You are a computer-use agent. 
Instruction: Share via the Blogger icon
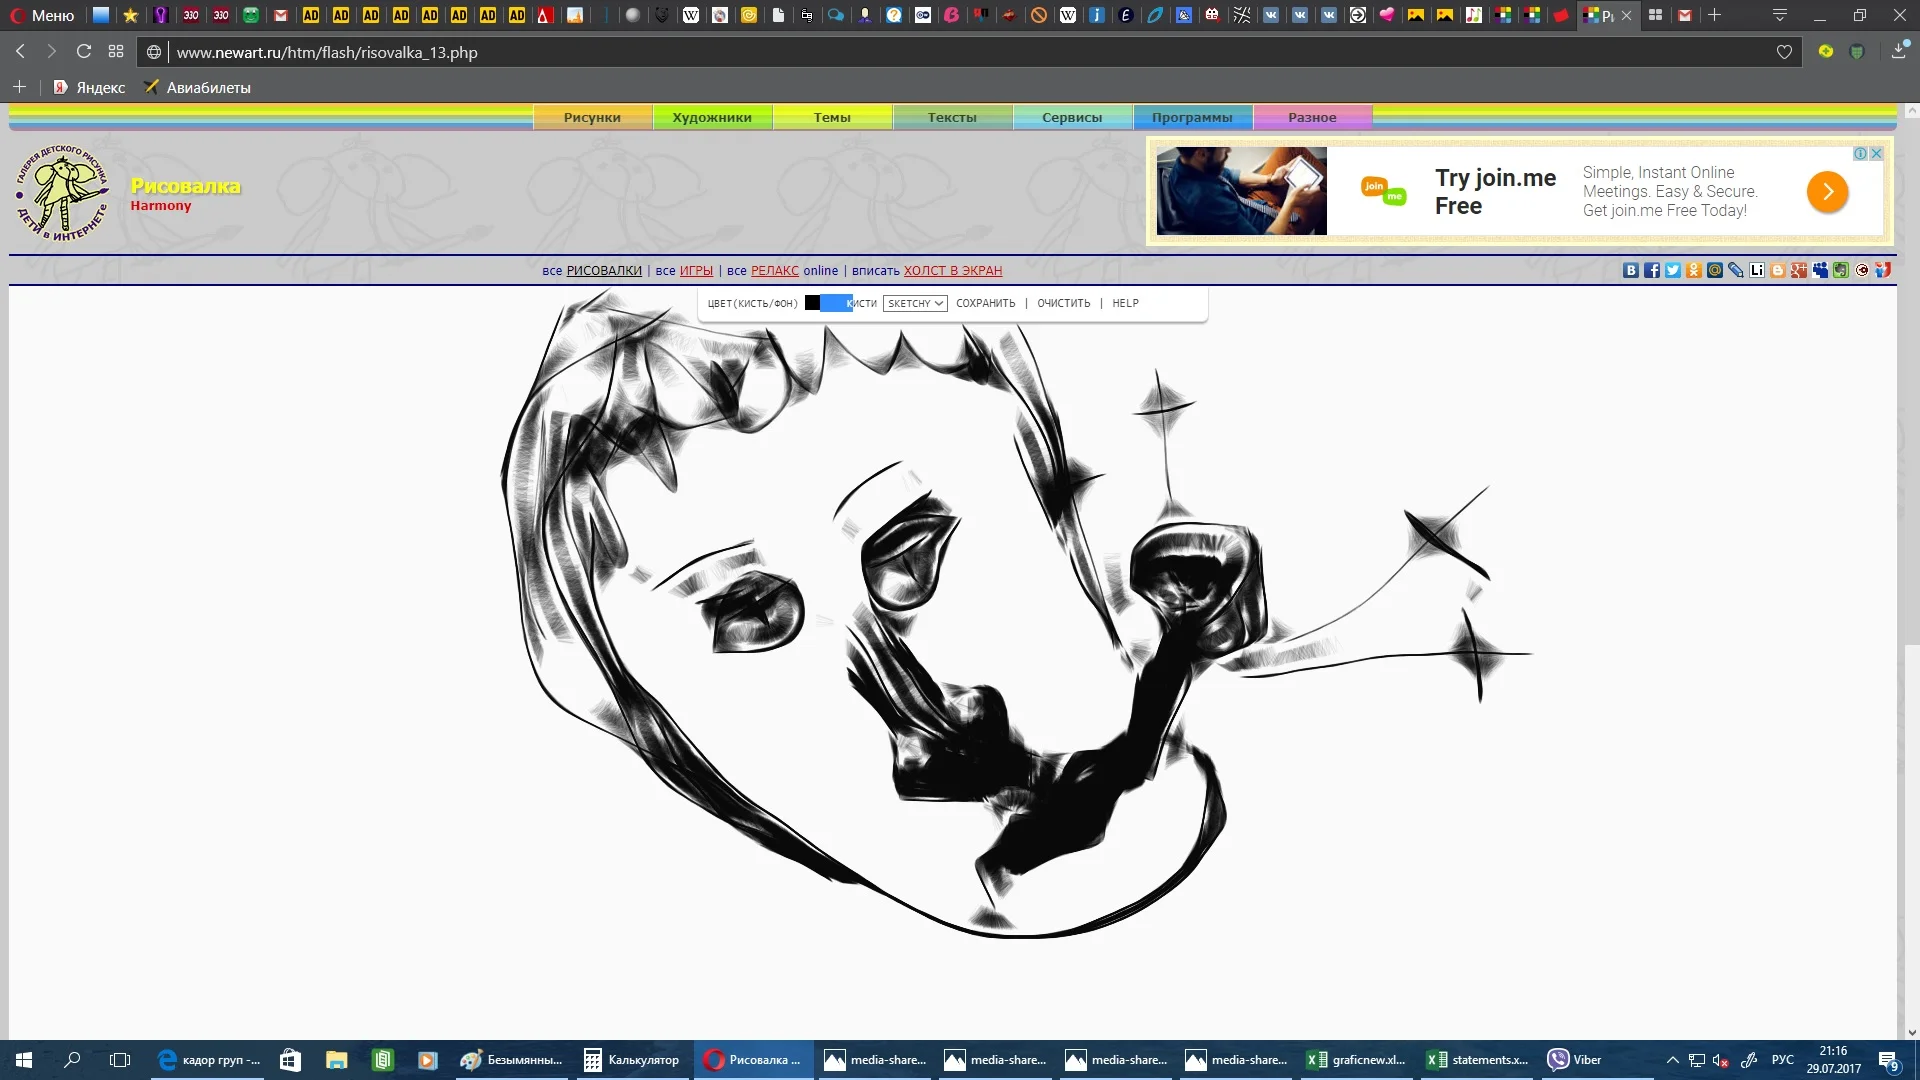[x=1778, y=270]
